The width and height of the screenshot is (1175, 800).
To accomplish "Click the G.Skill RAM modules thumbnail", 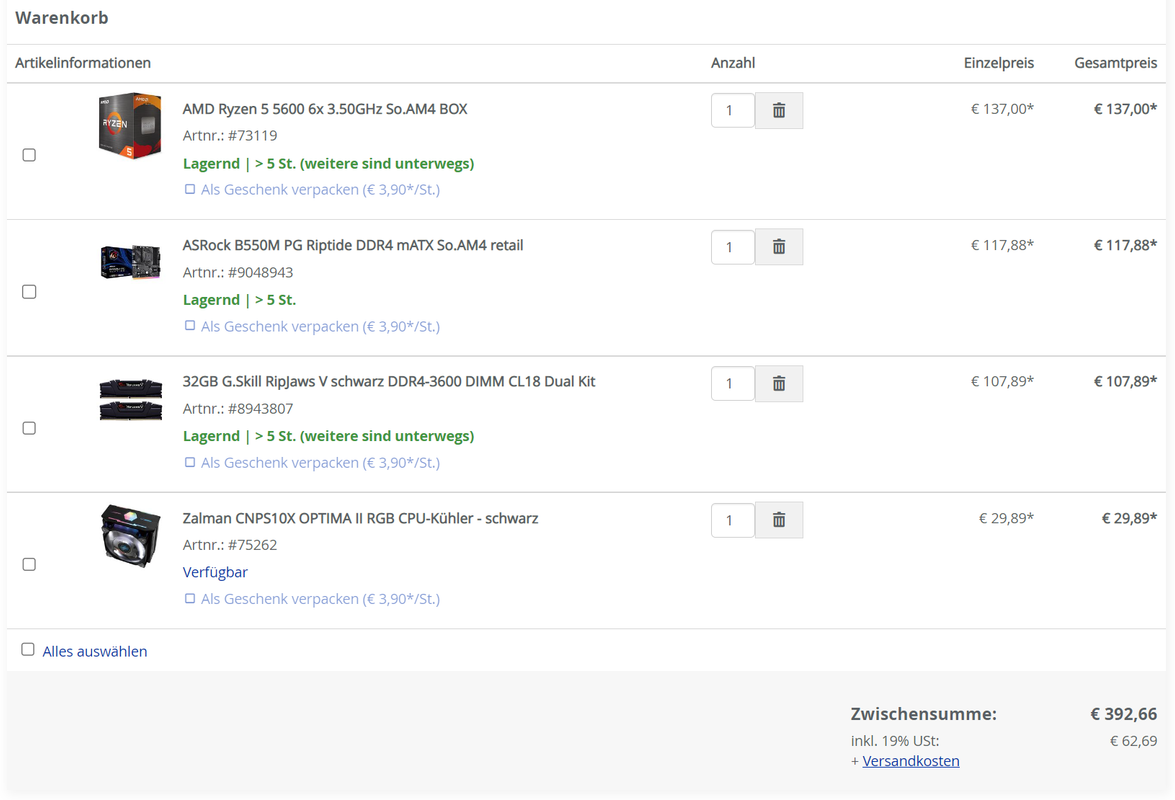I will [130, 399].
